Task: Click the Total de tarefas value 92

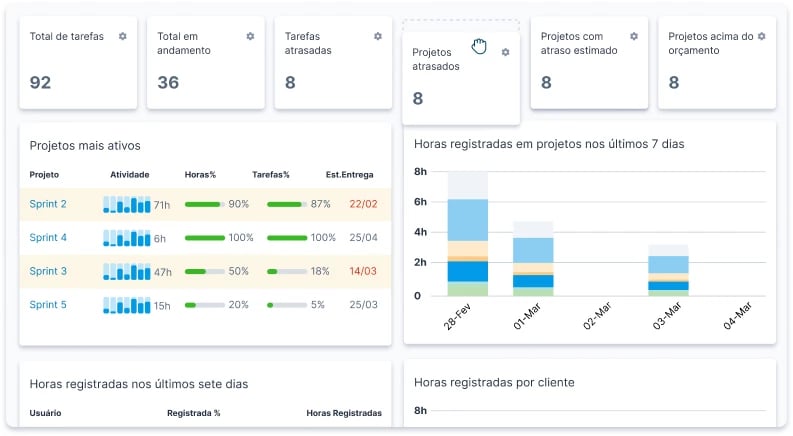Action: coord(40,83)
